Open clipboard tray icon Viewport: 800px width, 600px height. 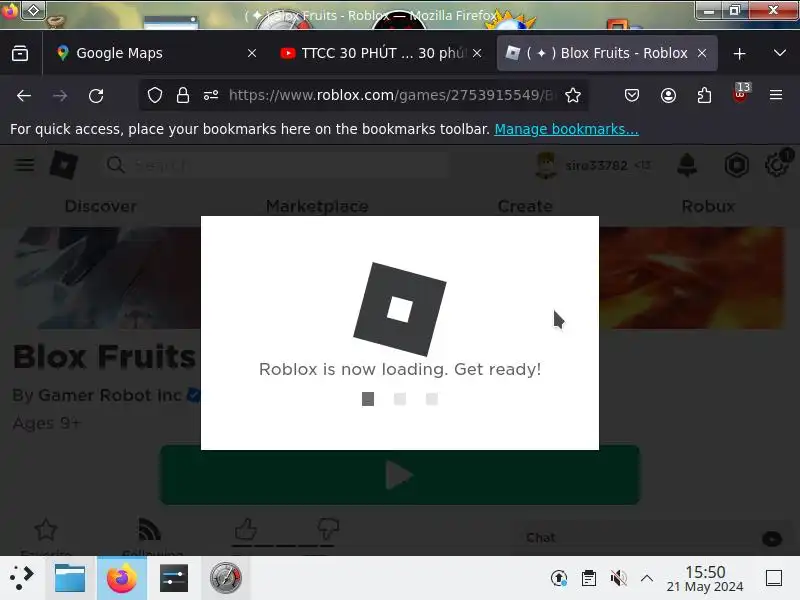(x=589, y=578)
